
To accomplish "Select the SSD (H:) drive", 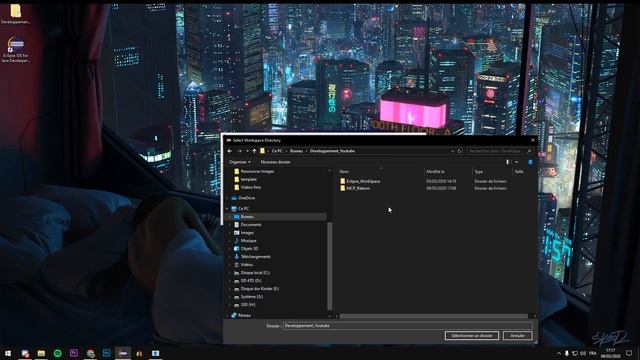I will click(244, 305).
